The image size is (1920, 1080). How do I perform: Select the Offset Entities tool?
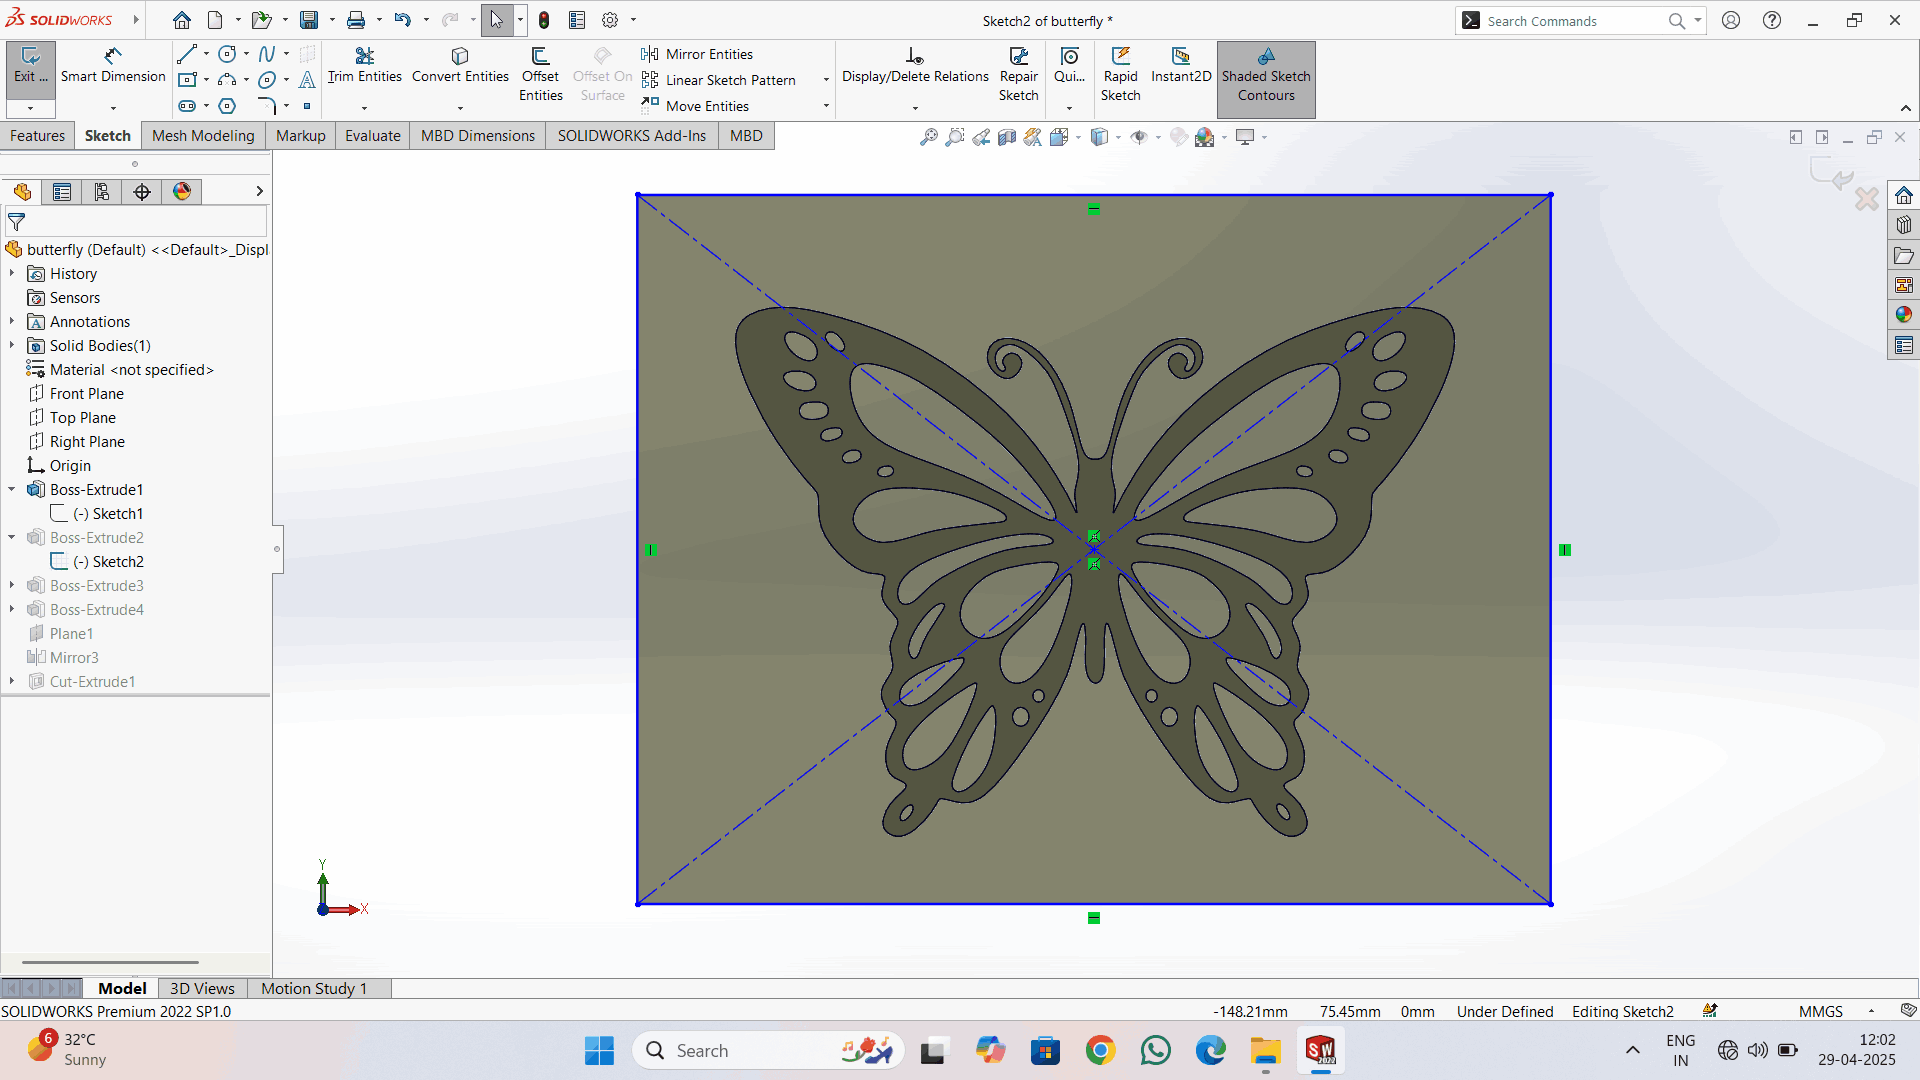point(540,74)
